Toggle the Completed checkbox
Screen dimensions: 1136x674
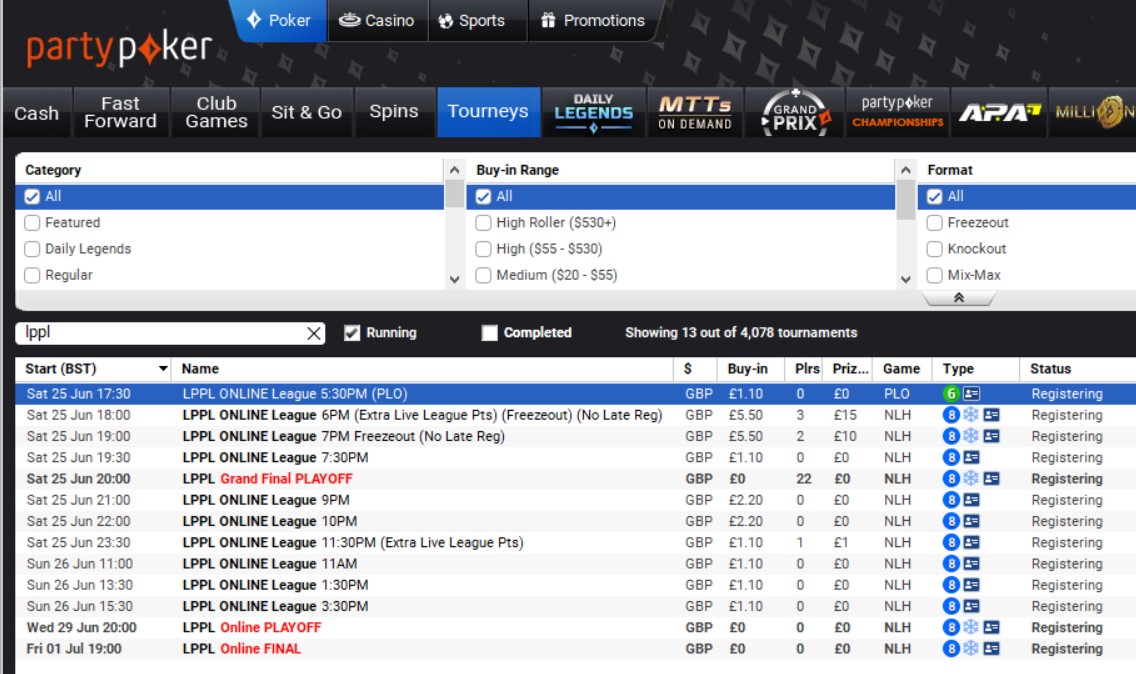(490, 333)
